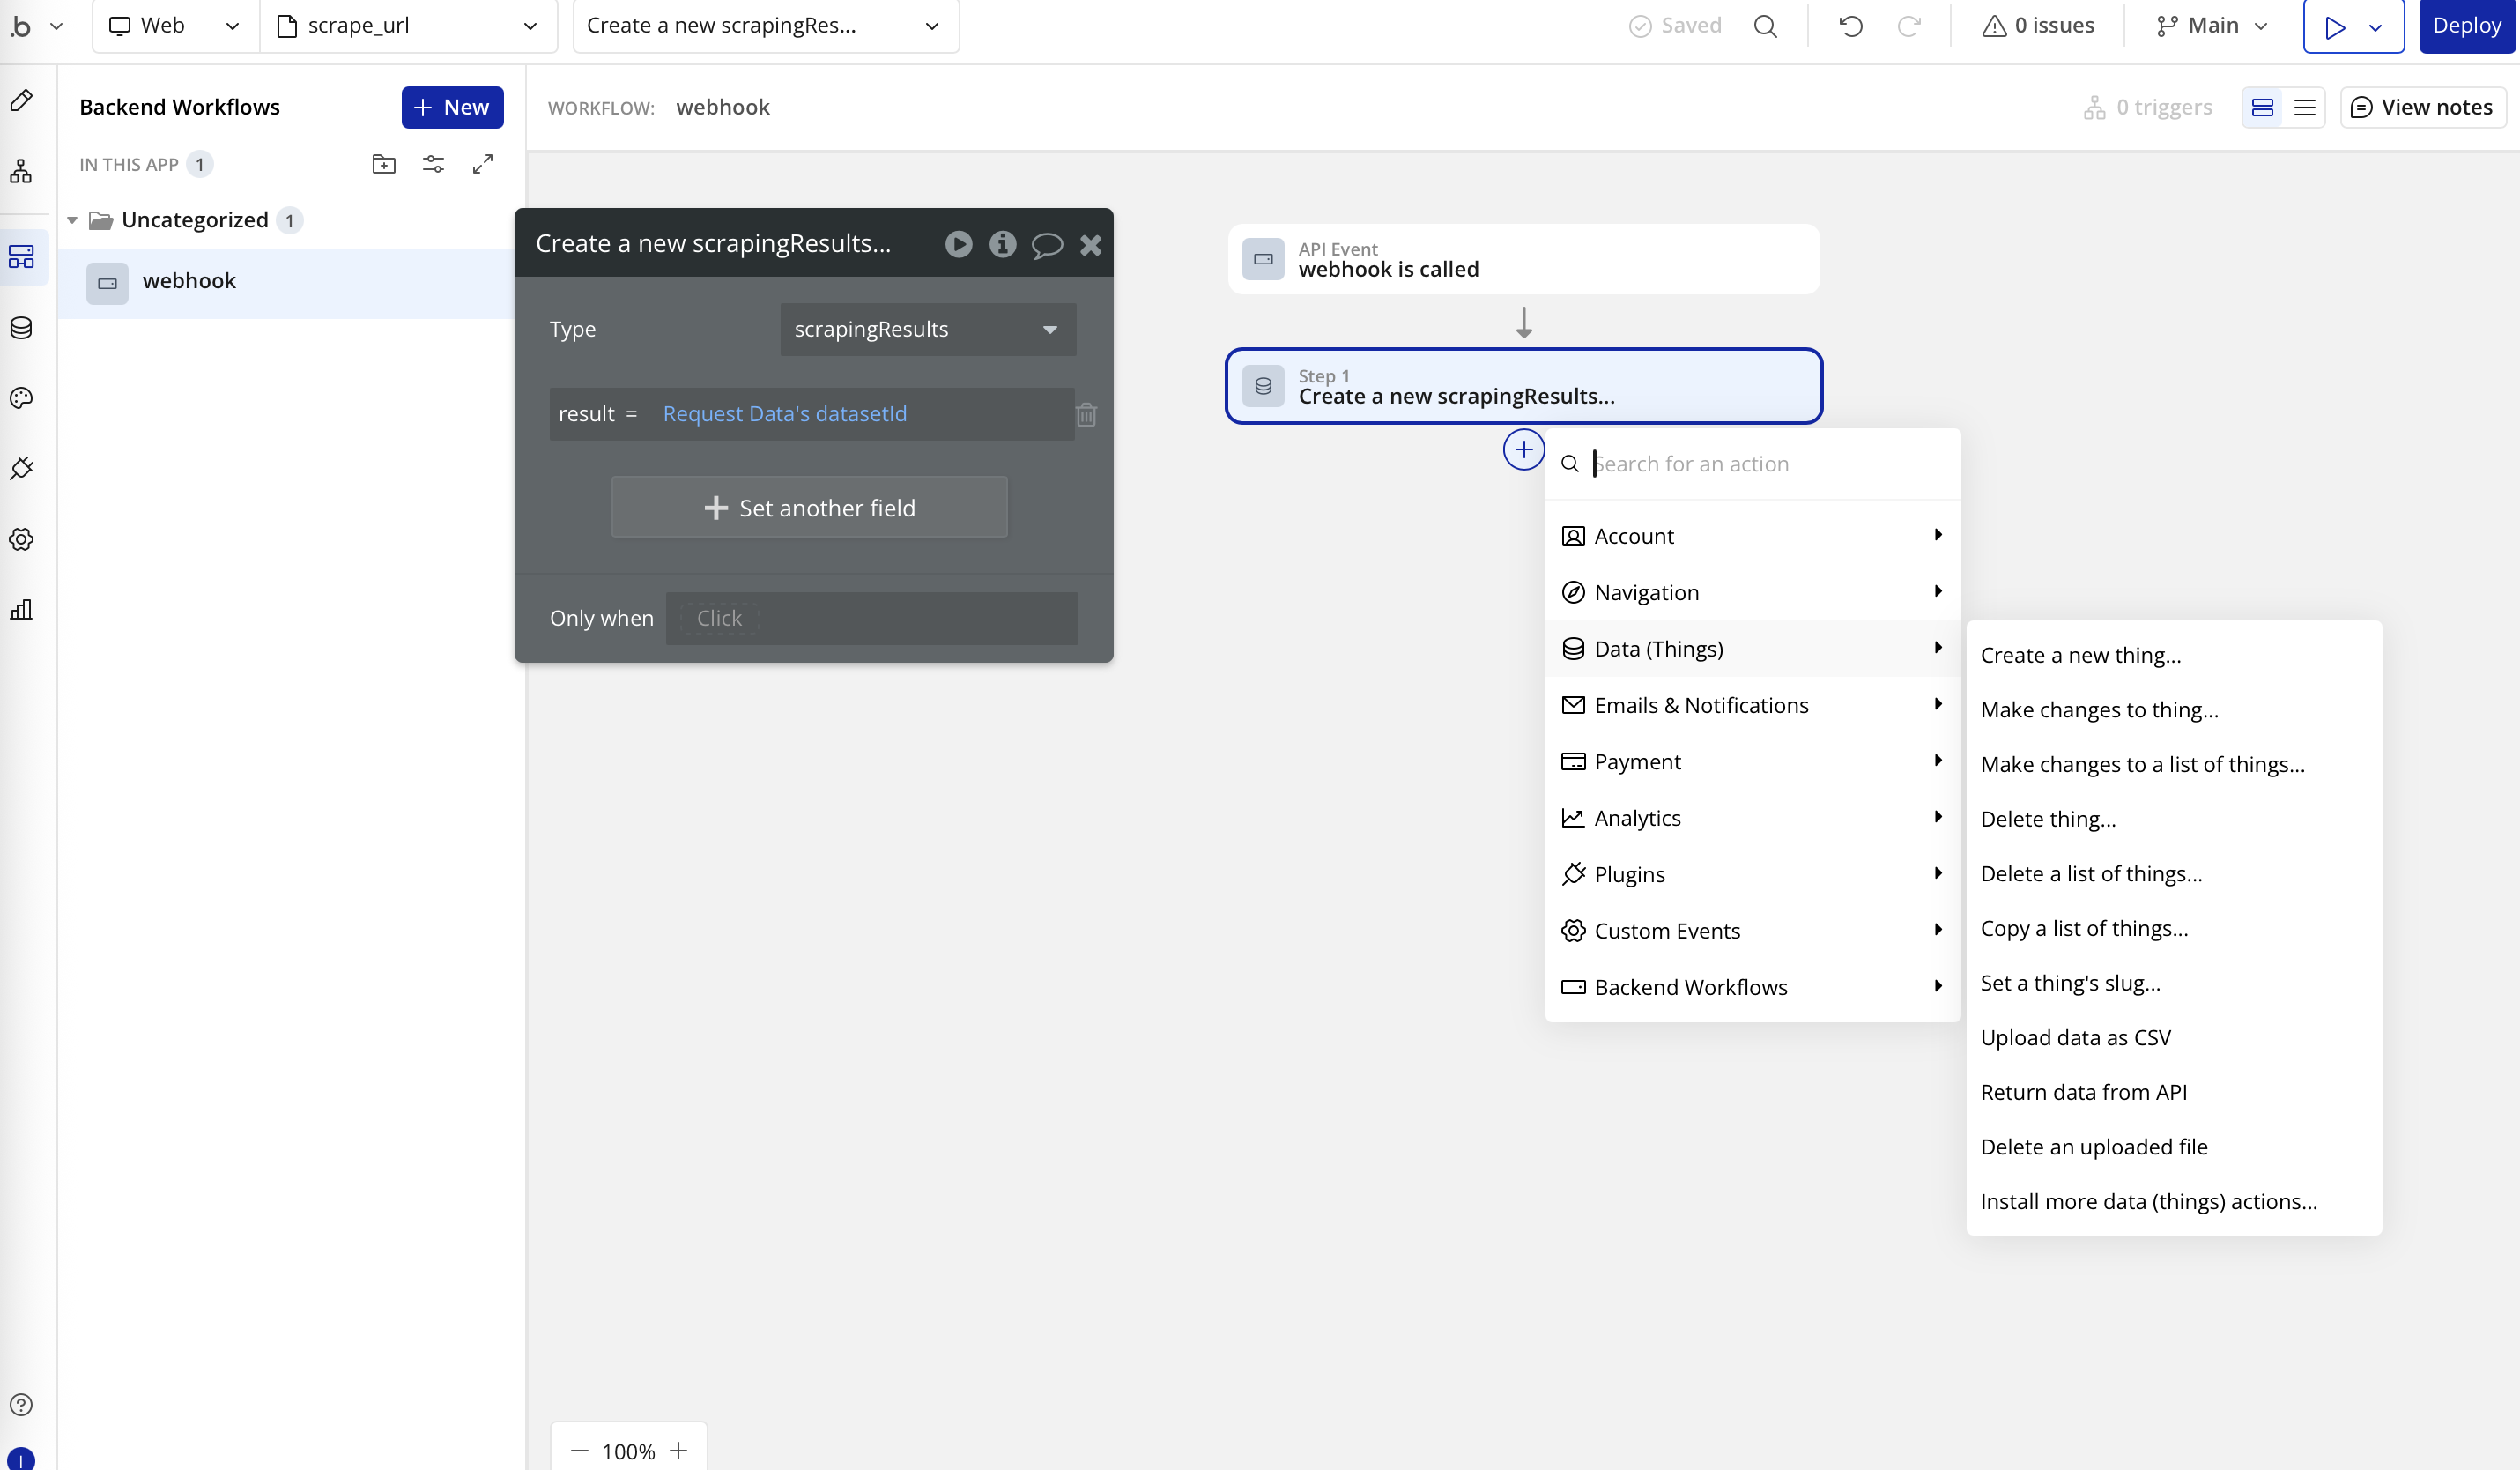The image size is (2520, 1470).
Task: Click the new folder icon
Action: point(384,164)
